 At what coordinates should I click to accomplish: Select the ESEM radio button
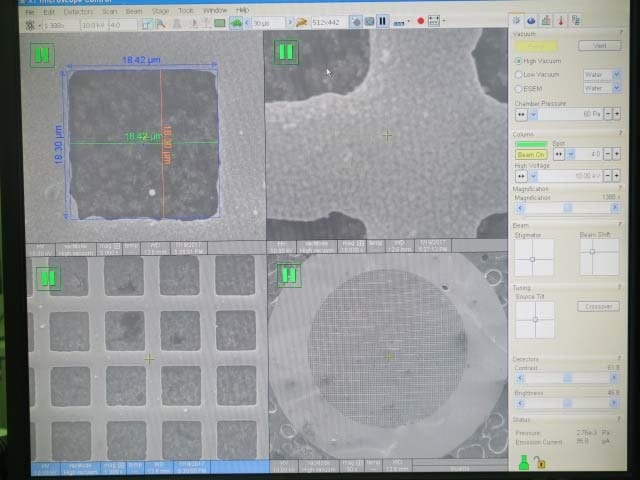pyautogui.click(x=518, y=88)
